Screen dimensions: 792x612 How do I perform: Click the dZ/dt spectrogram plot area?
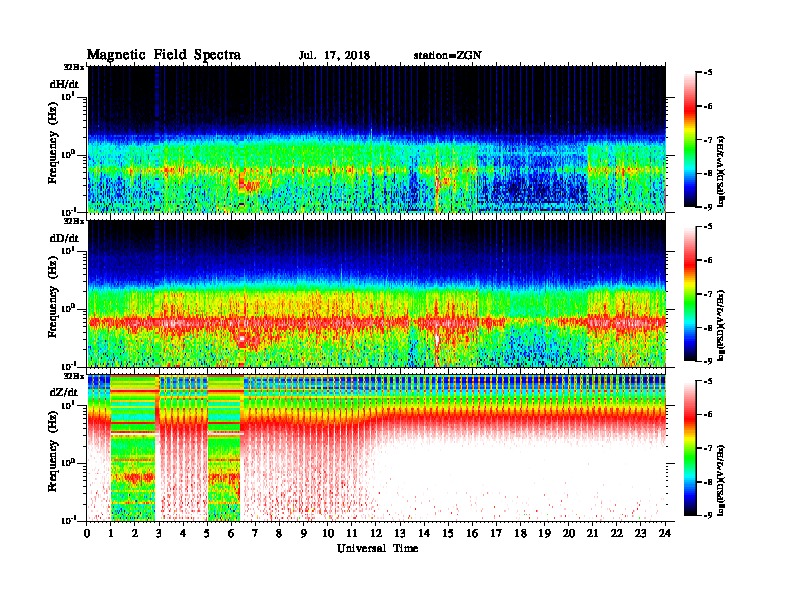[x=377, y=448]
